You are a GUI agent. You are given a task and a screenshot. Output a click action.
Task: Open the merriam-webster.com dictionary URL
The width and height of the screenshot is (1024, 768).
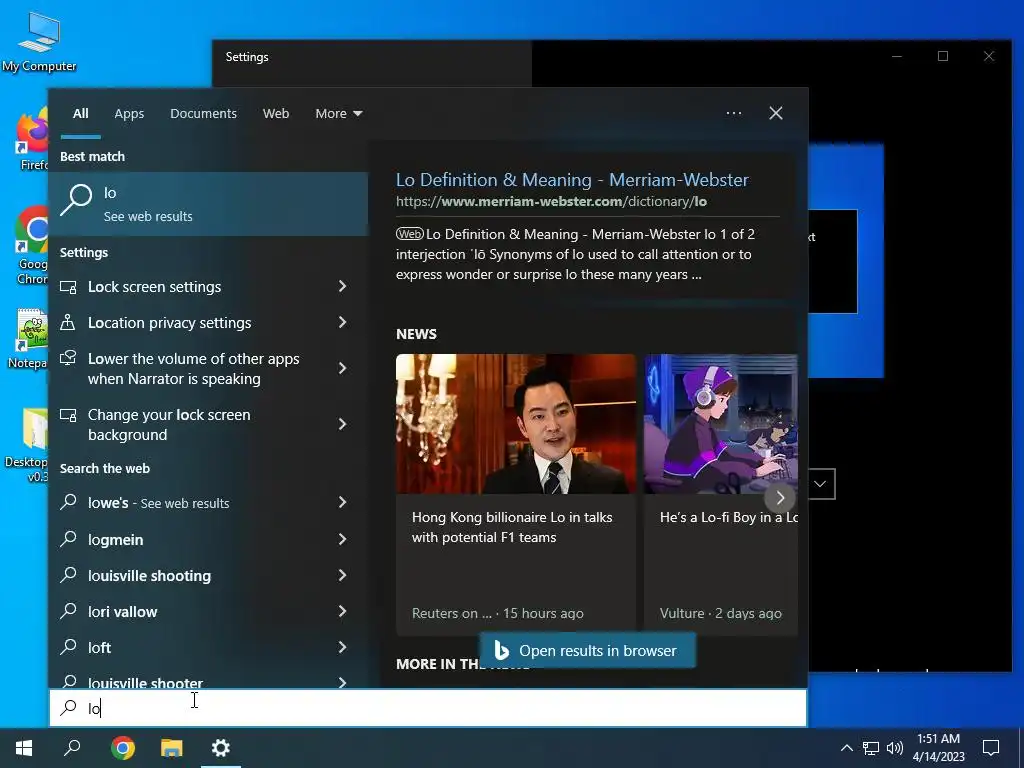[551, 201]
